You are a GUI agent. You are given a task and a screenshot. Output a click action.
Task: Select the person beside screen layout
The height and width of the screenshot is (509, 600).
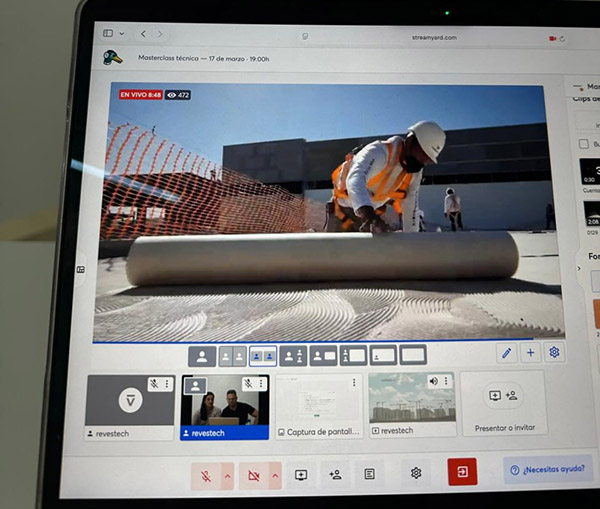point(323,356)
